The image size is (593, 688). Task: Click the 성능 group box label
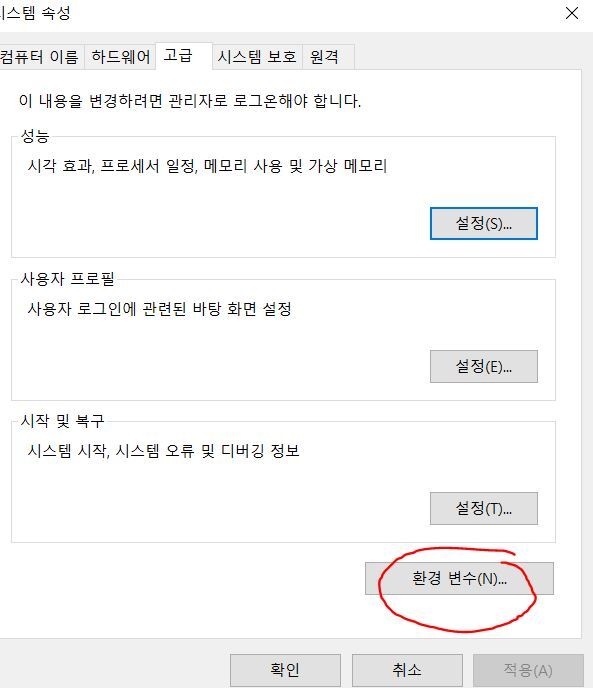35,136
